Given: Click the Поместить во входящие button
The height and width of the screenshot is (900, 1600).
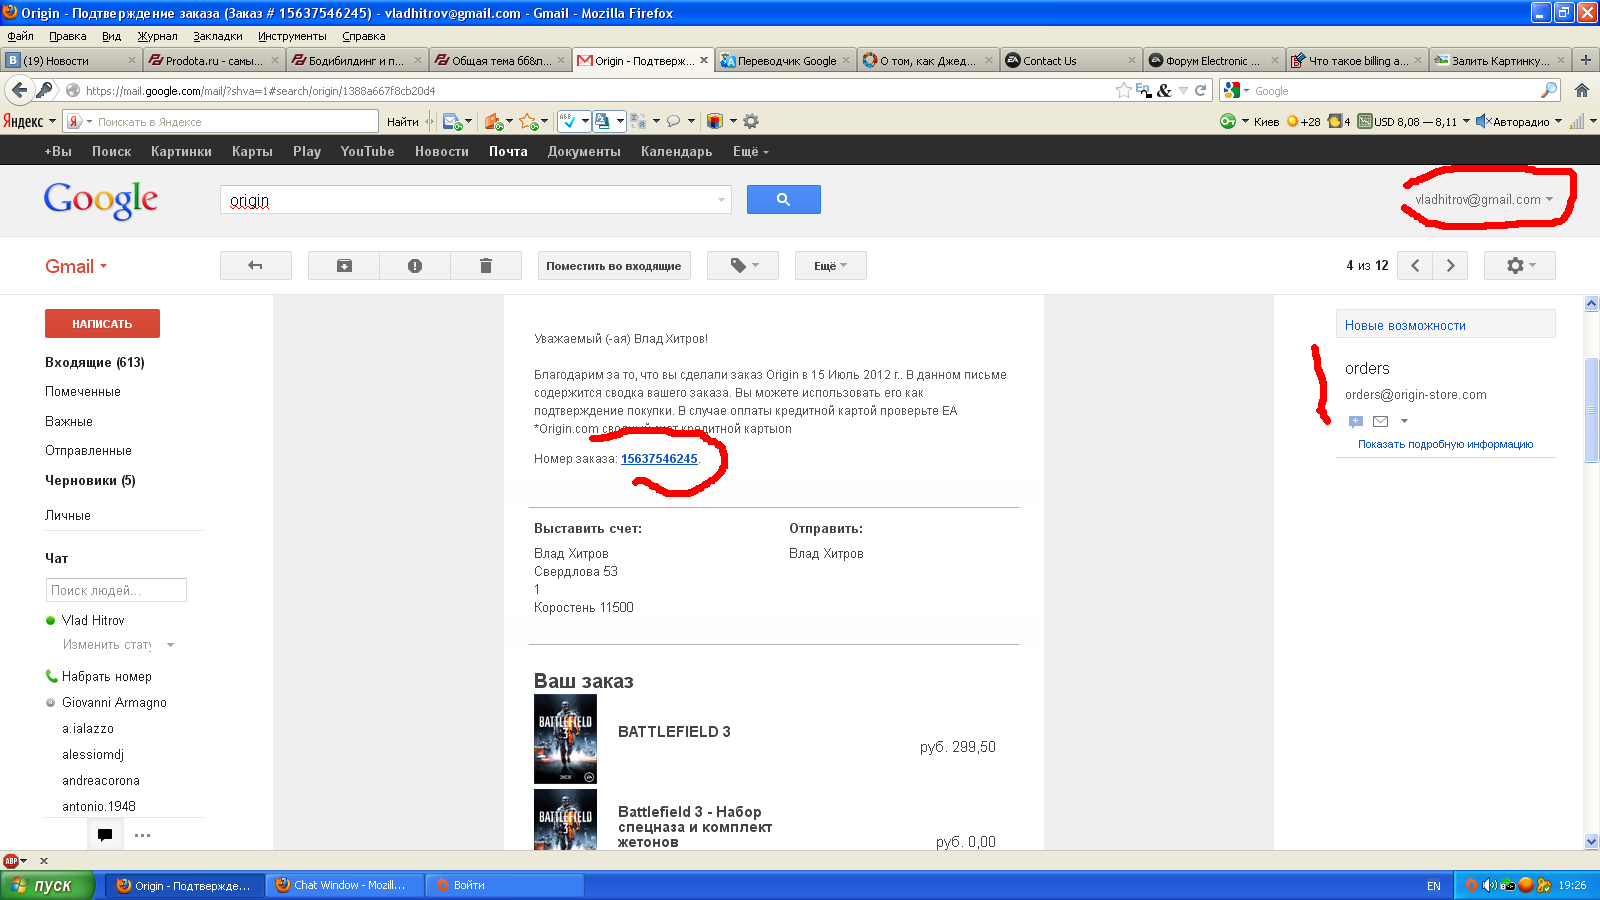Looking at the screenshot, I should 614,265.
